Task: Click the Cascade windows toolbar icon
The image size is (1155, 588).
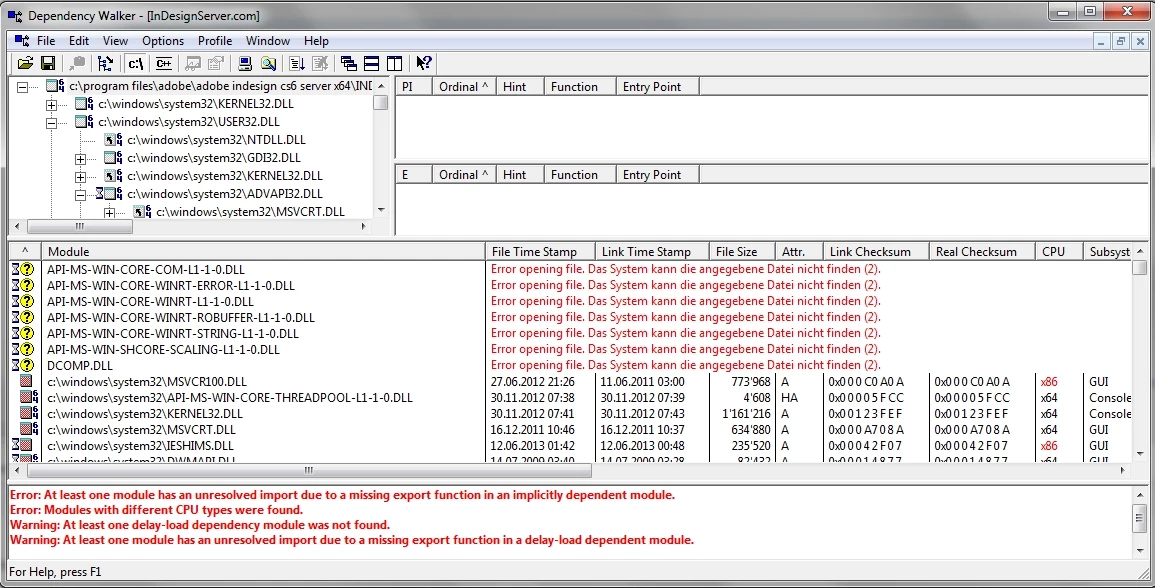Action: pyautogui.click(x=348, y=63)
